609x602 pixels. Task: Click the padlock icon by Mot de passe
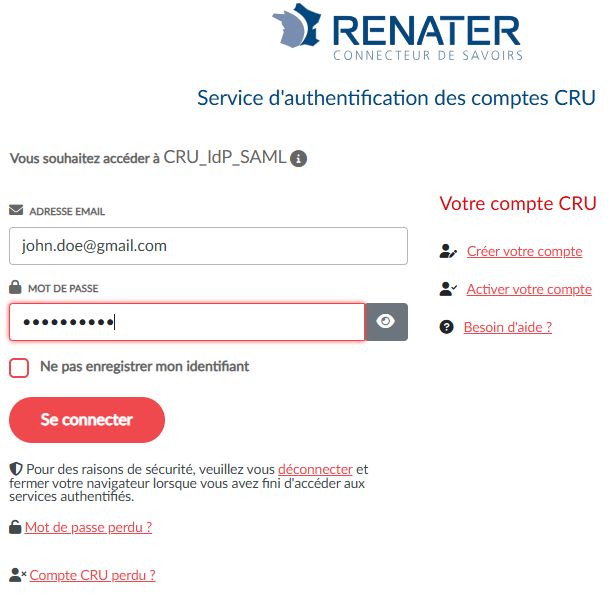point(16,288)
